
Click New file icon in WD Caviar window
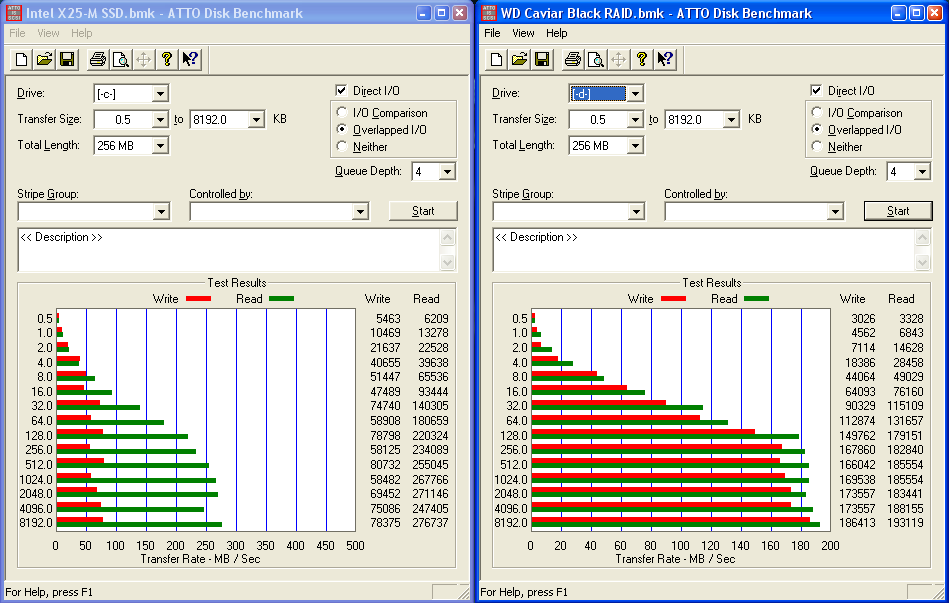click(x=496, y=59)
